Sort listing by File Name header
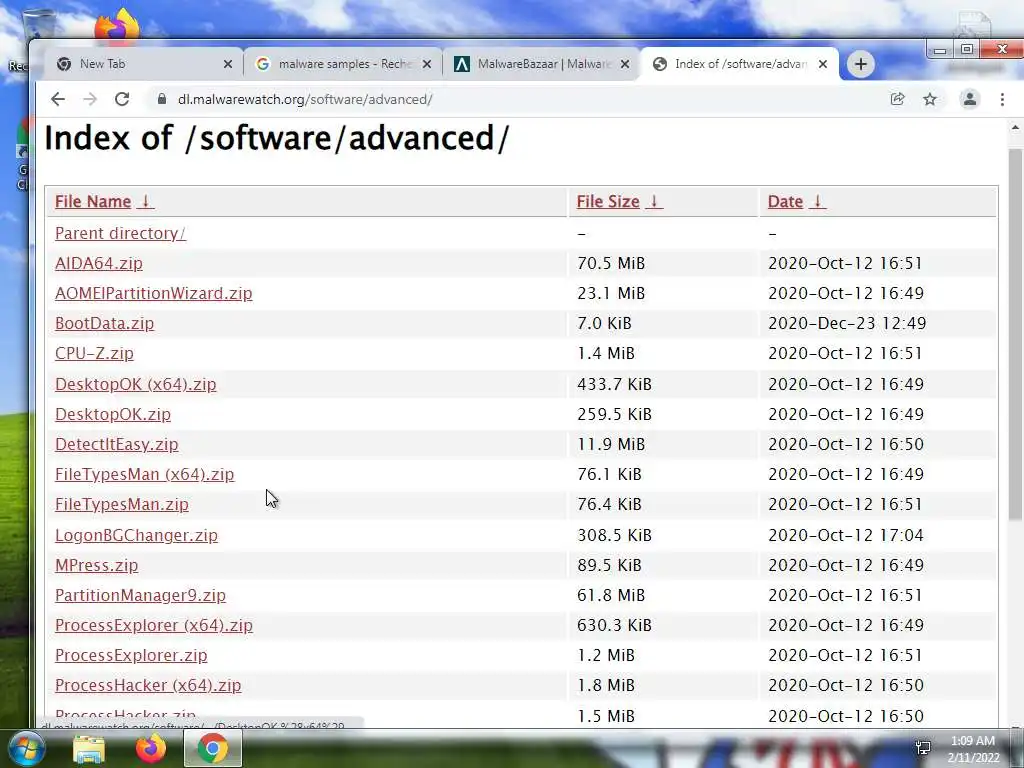The height and width of the screenshot is (768, 1024). (x=93, y=201)
